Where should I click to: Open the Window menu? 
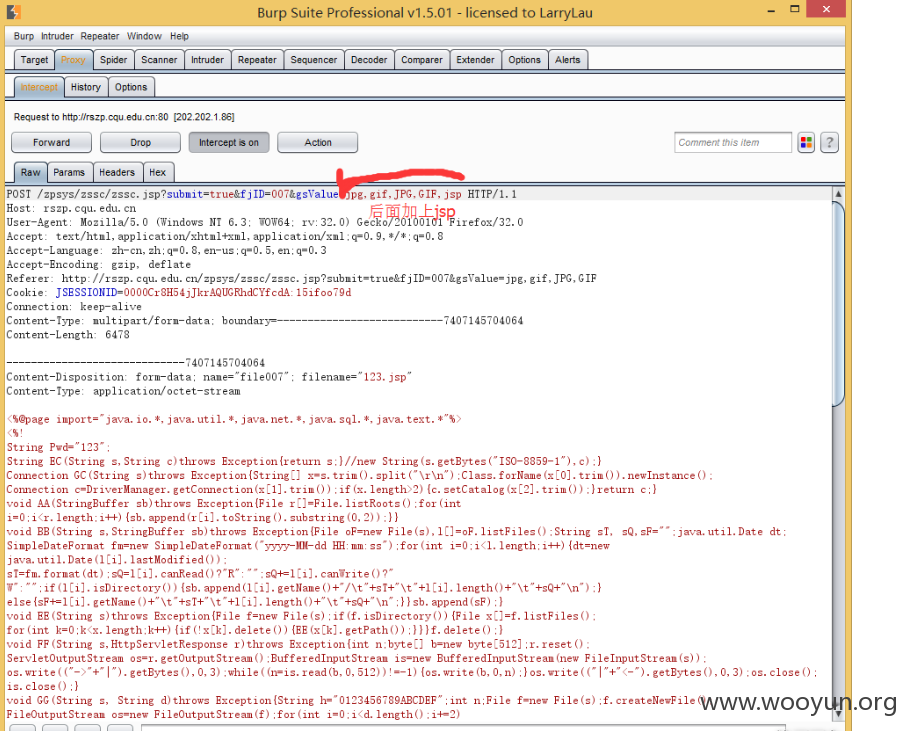(144, 36)
